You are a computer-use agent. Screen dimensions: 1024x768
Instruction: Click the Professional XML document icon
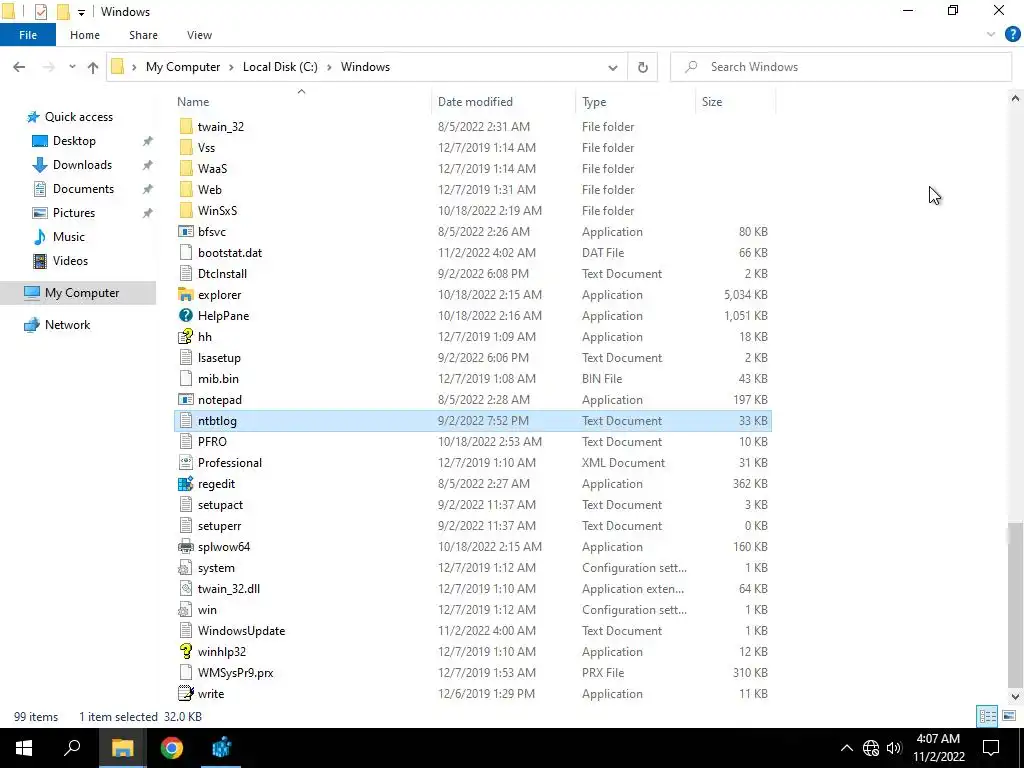(x=186, y=463)
